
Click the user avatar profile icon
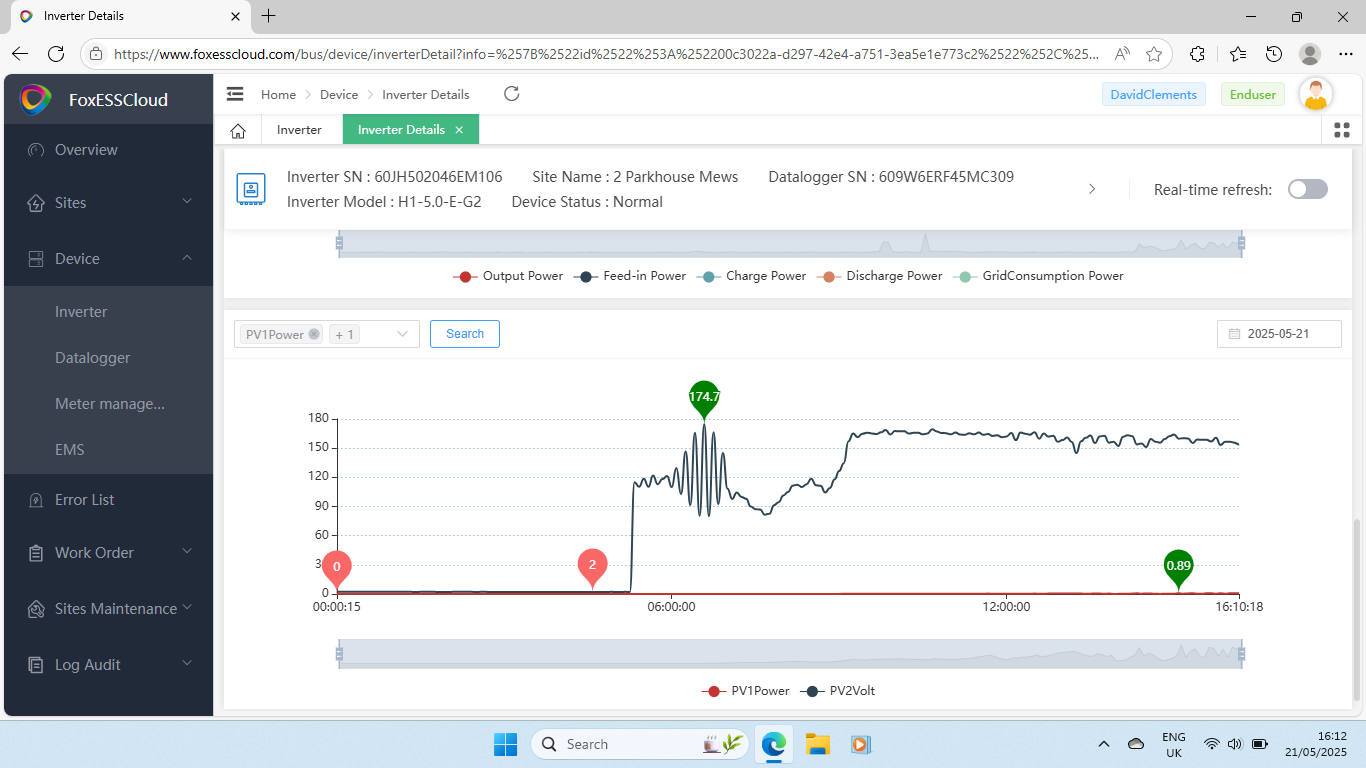tap(1316, 95)
